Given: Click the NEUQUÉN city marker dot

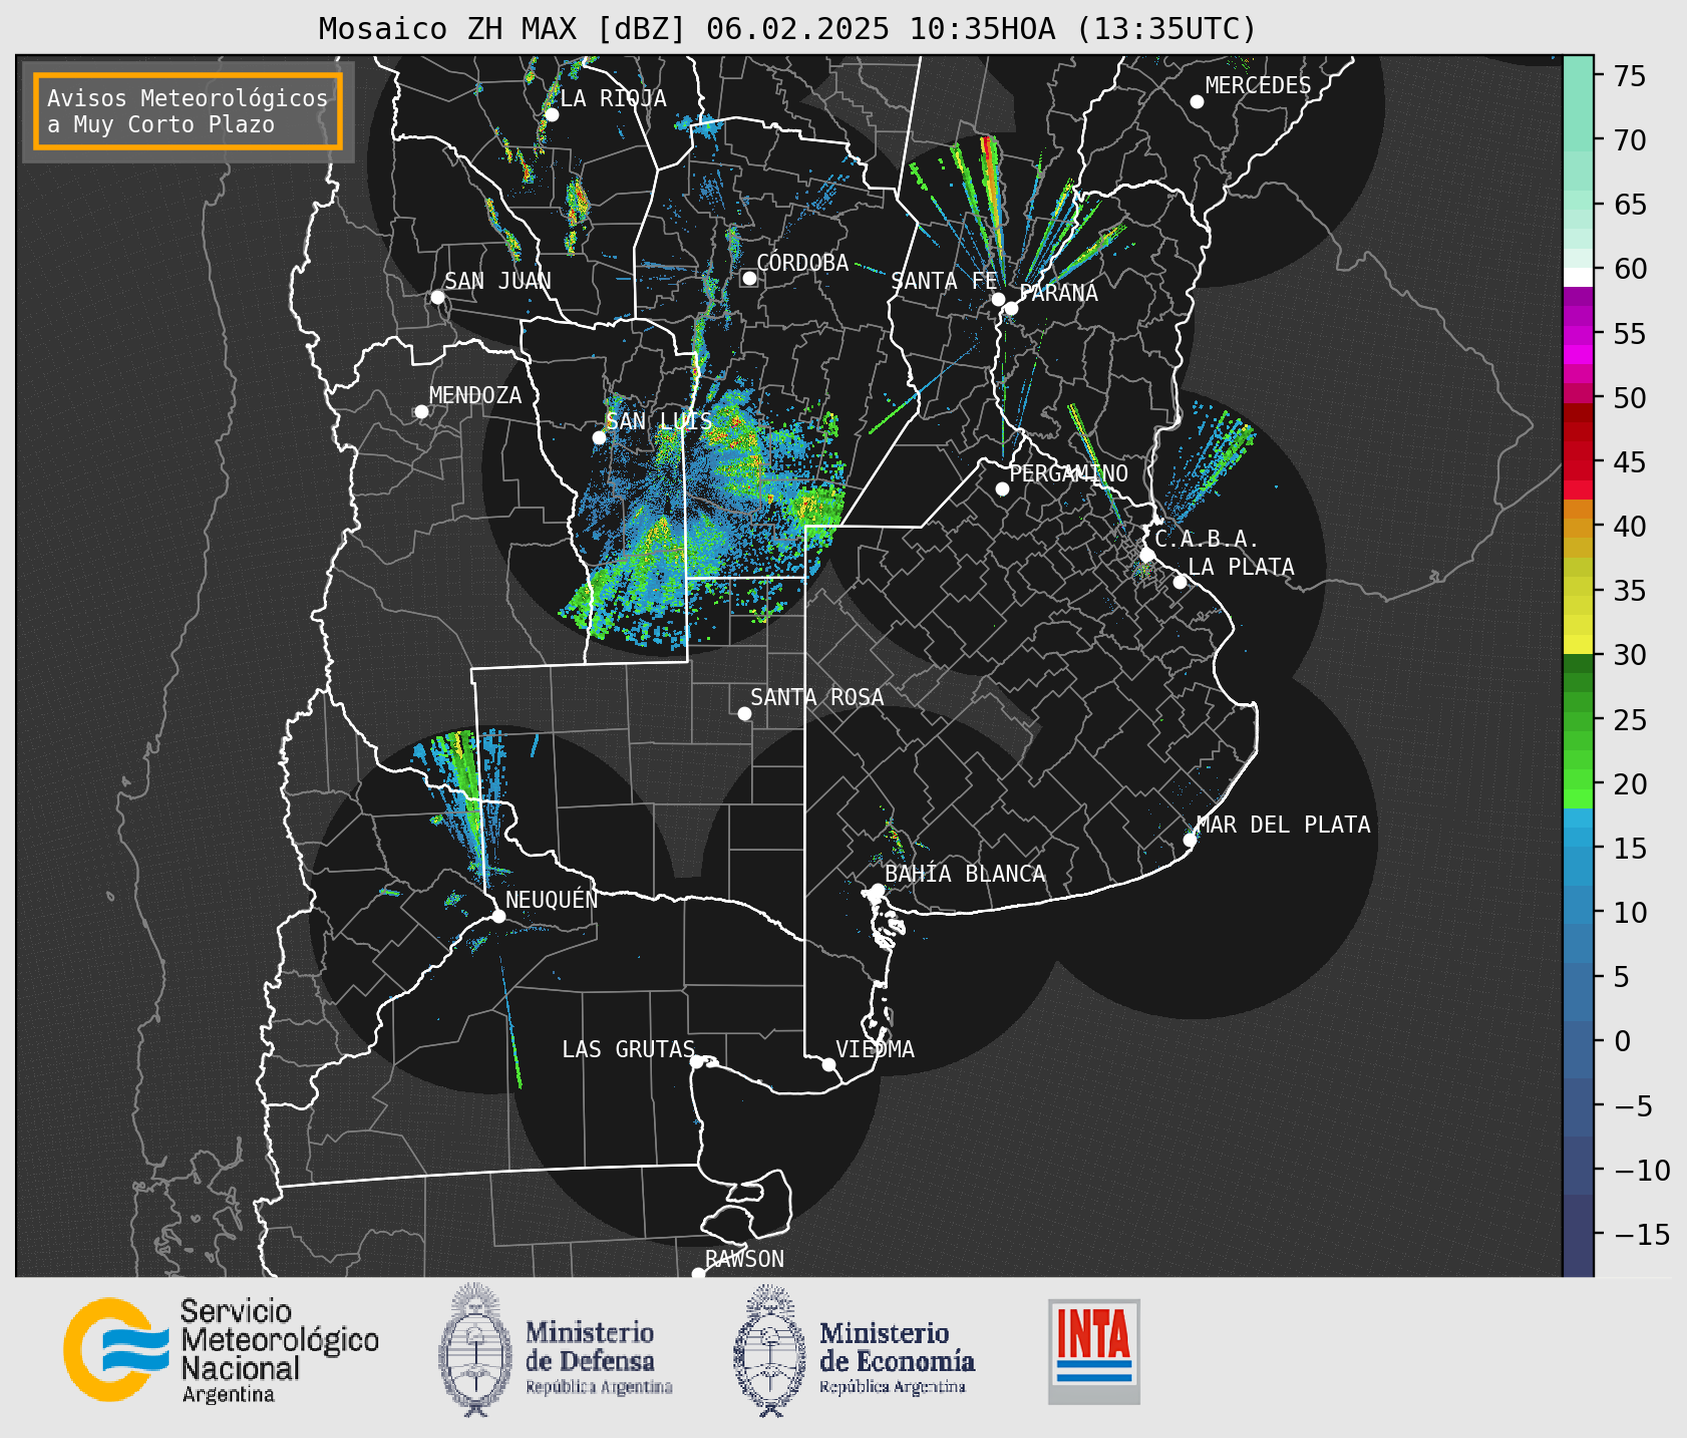Looking at the screenshot, I should coord(498,916).
